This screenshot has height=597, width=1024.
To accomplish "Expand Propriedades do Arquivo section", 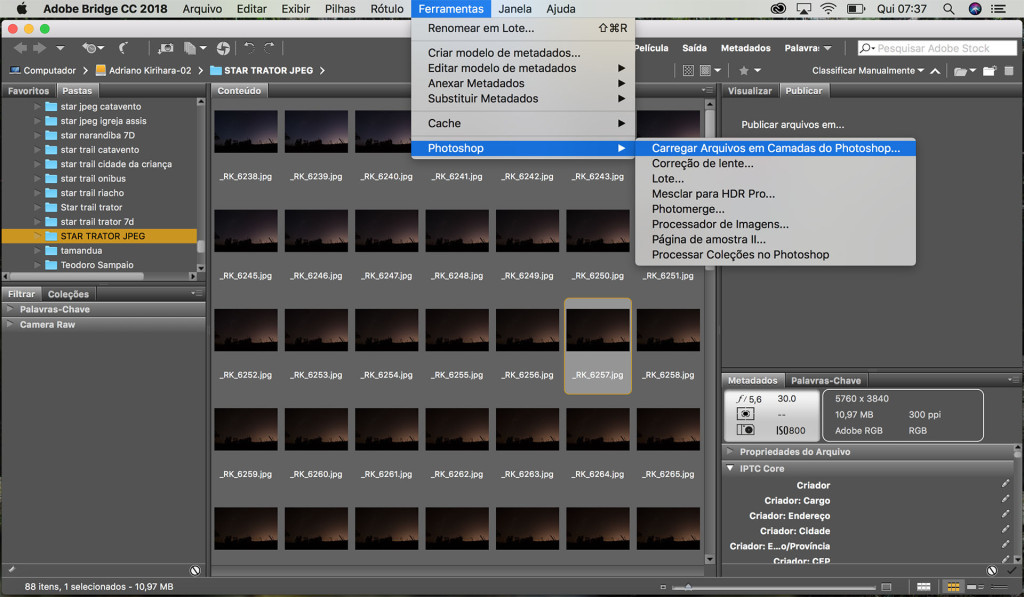I will pyautogui.click(x=730, y=451).
